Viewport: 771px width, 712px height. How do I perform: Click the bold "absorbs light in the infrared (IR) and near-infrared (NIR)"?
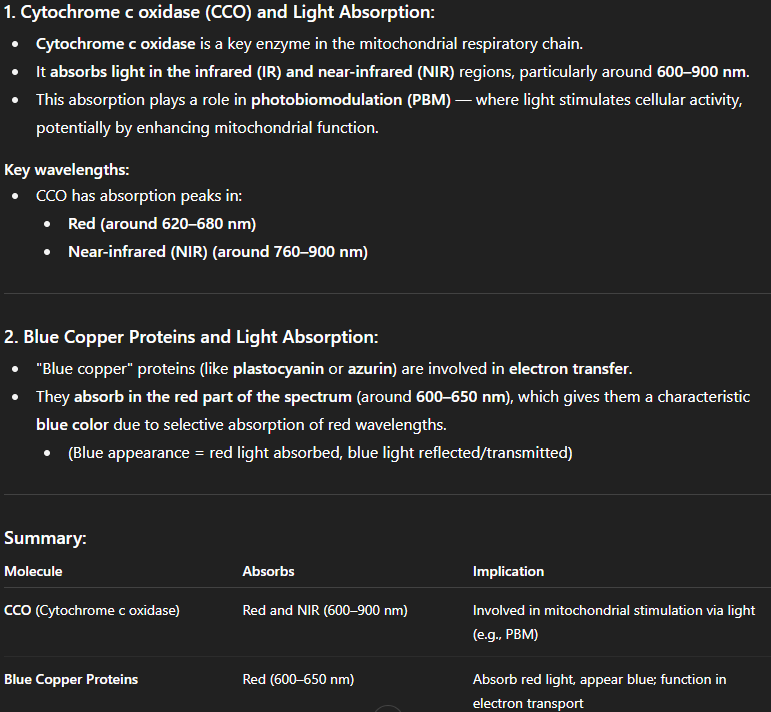[252, 72]
